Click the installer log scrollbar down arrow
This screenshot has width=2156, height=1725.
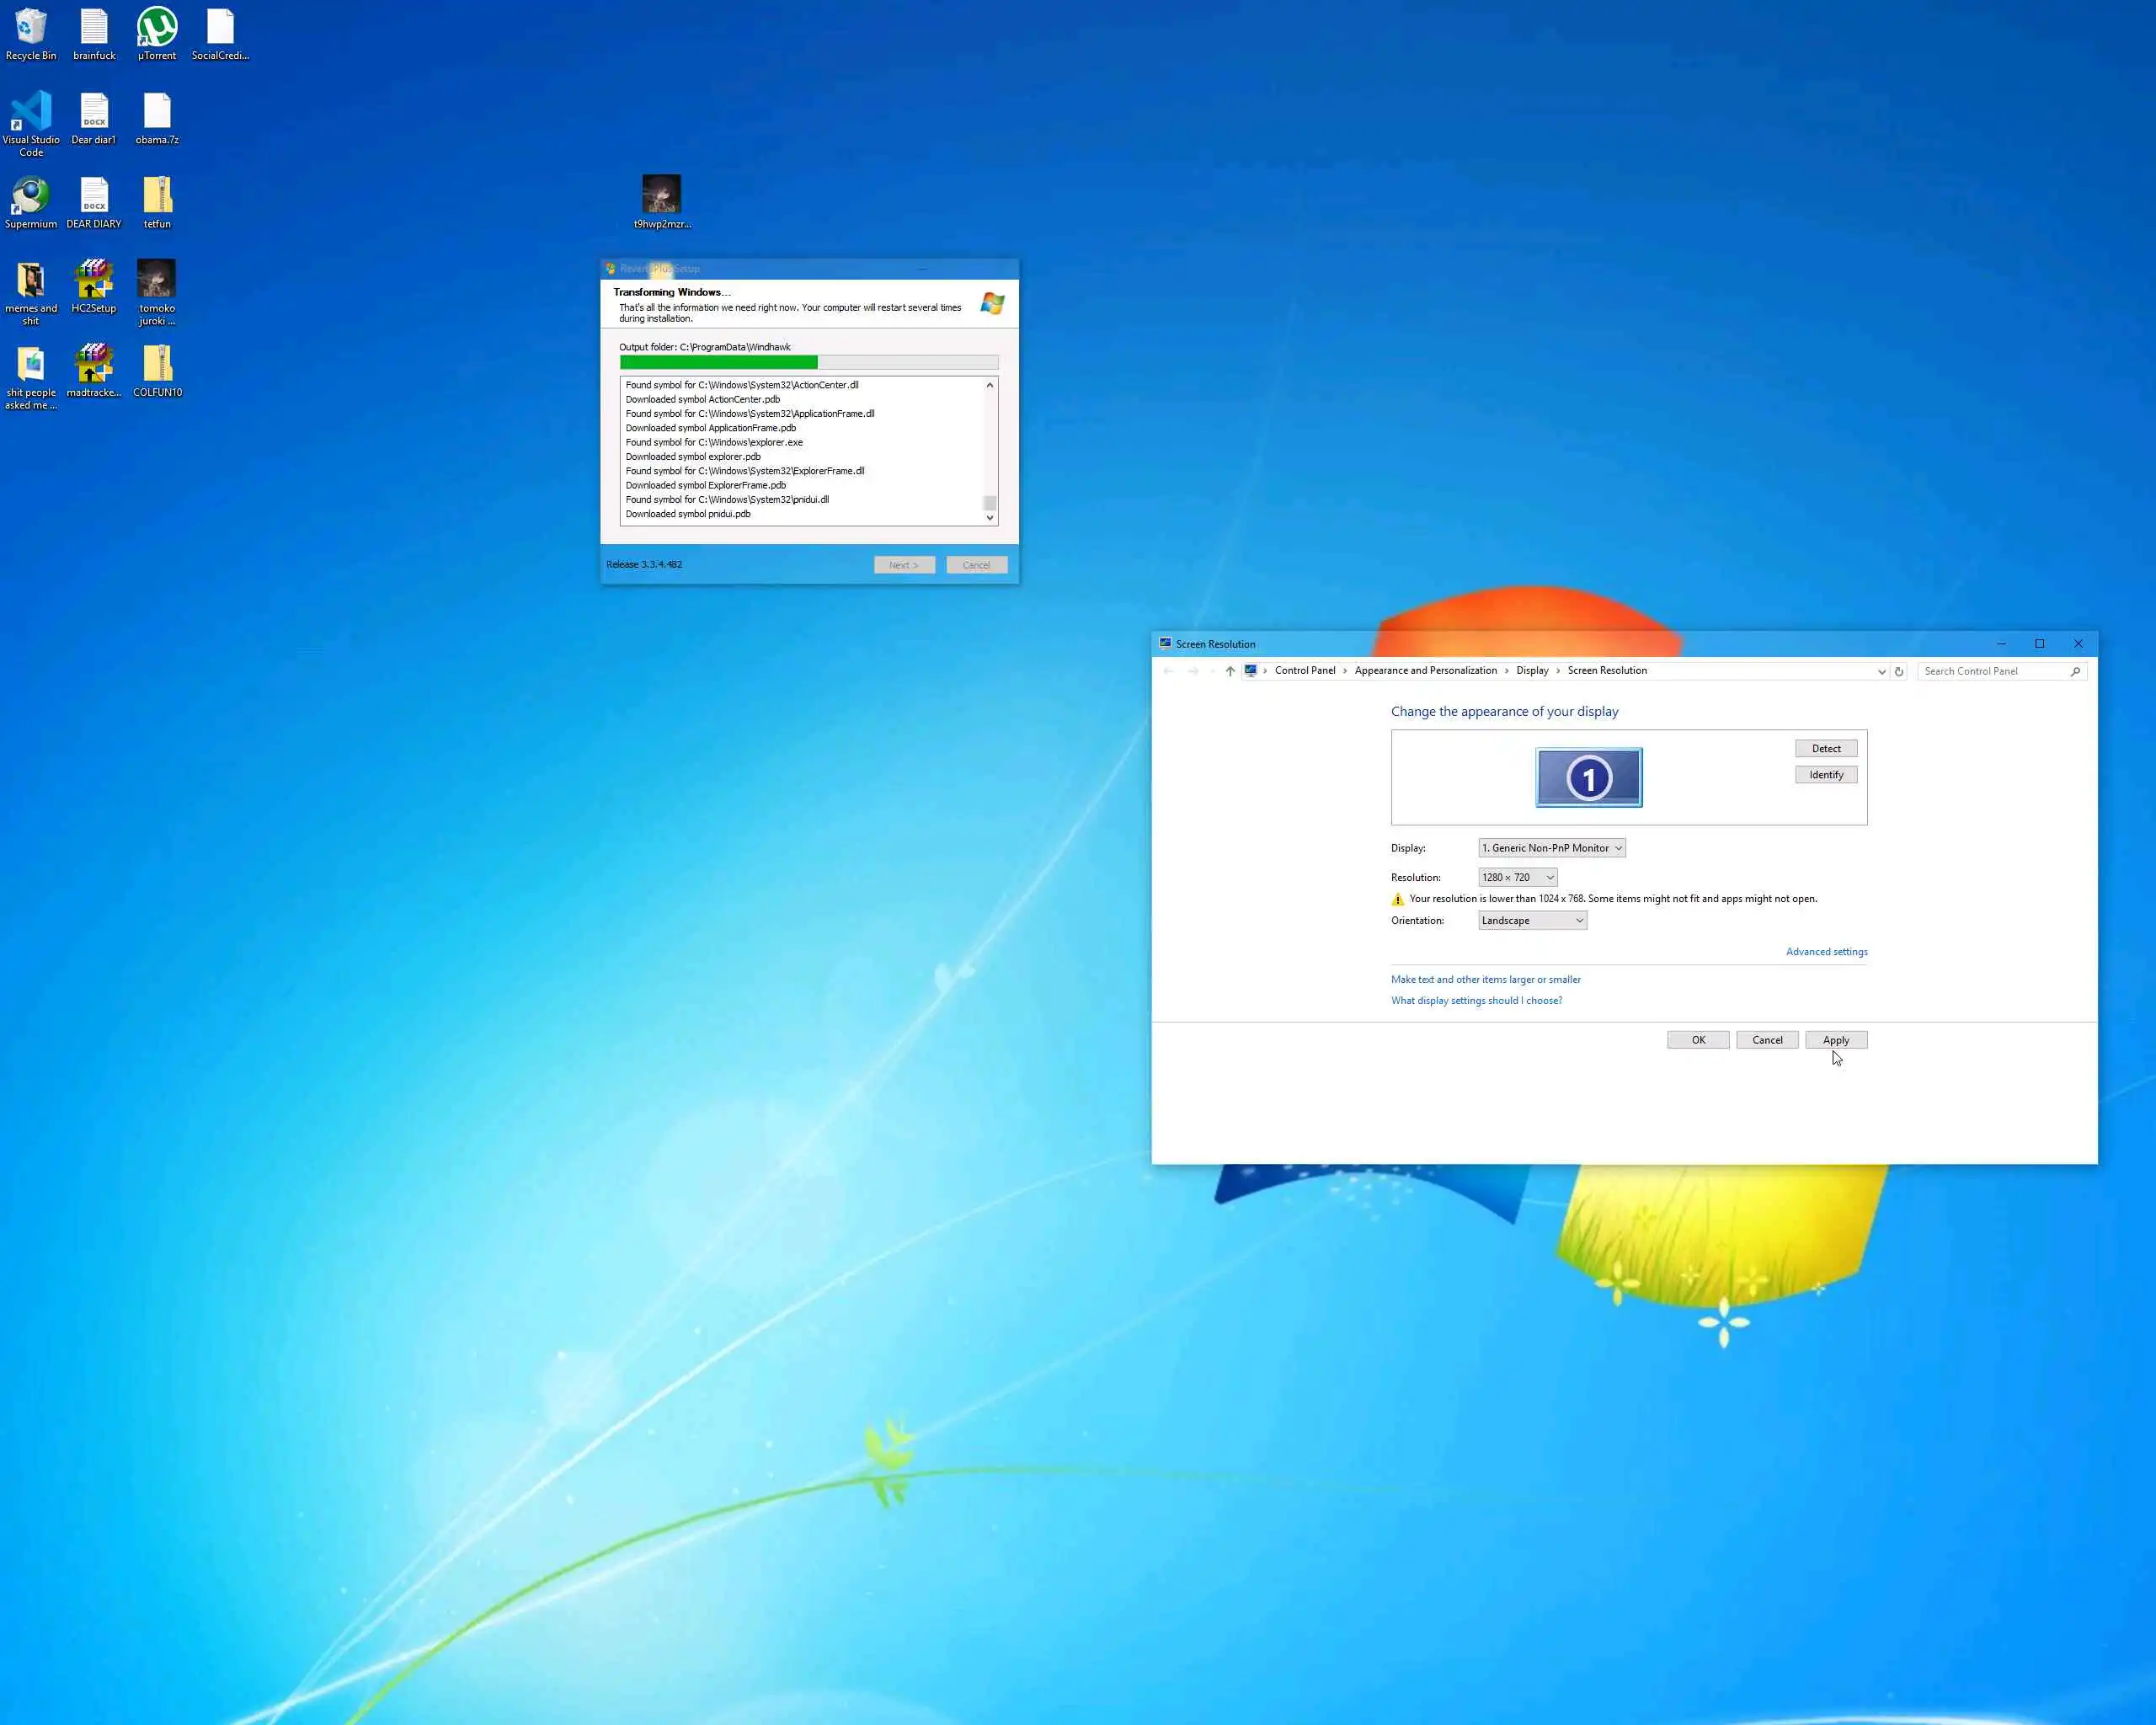pos(990,518)
